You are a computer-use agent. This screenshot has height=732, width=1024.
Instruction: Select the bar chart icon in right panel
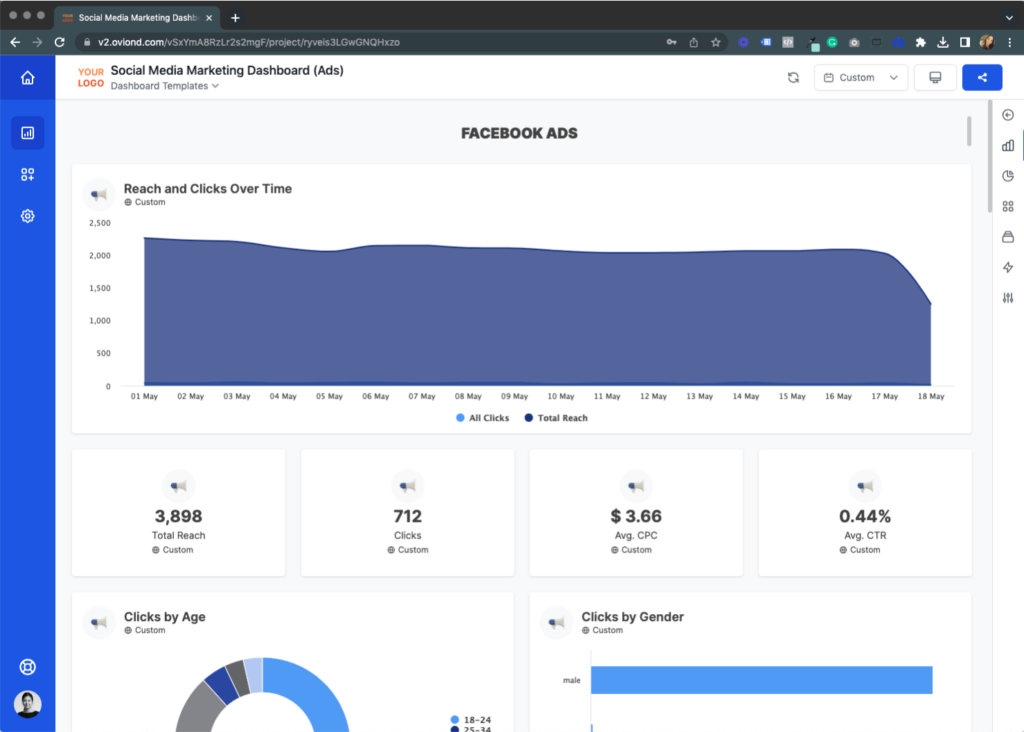pos(1008,146)
